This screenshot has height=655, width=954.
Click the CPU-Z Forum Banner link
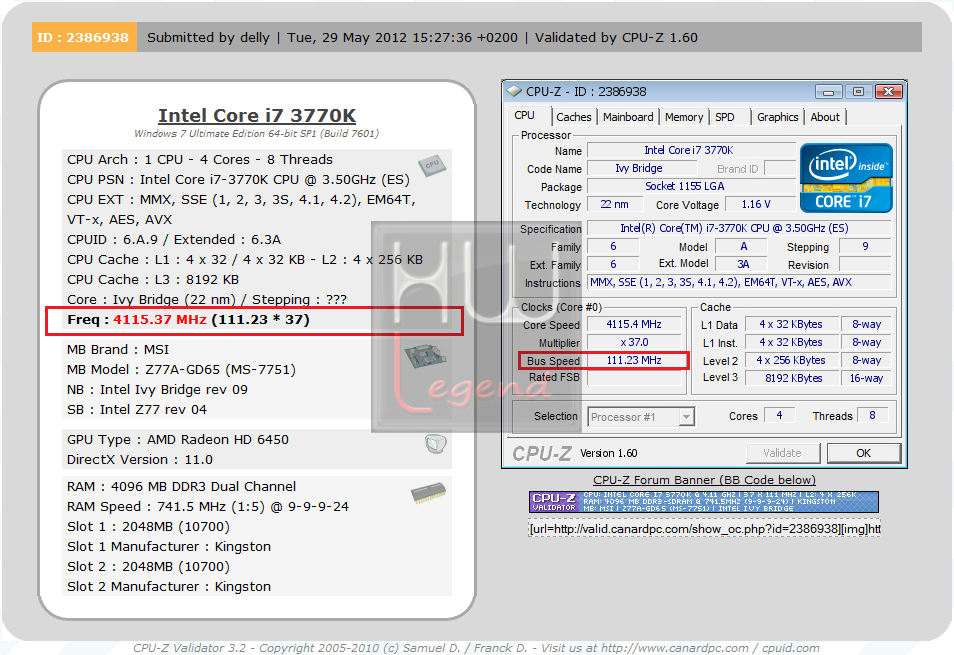(x=704, y=480)
